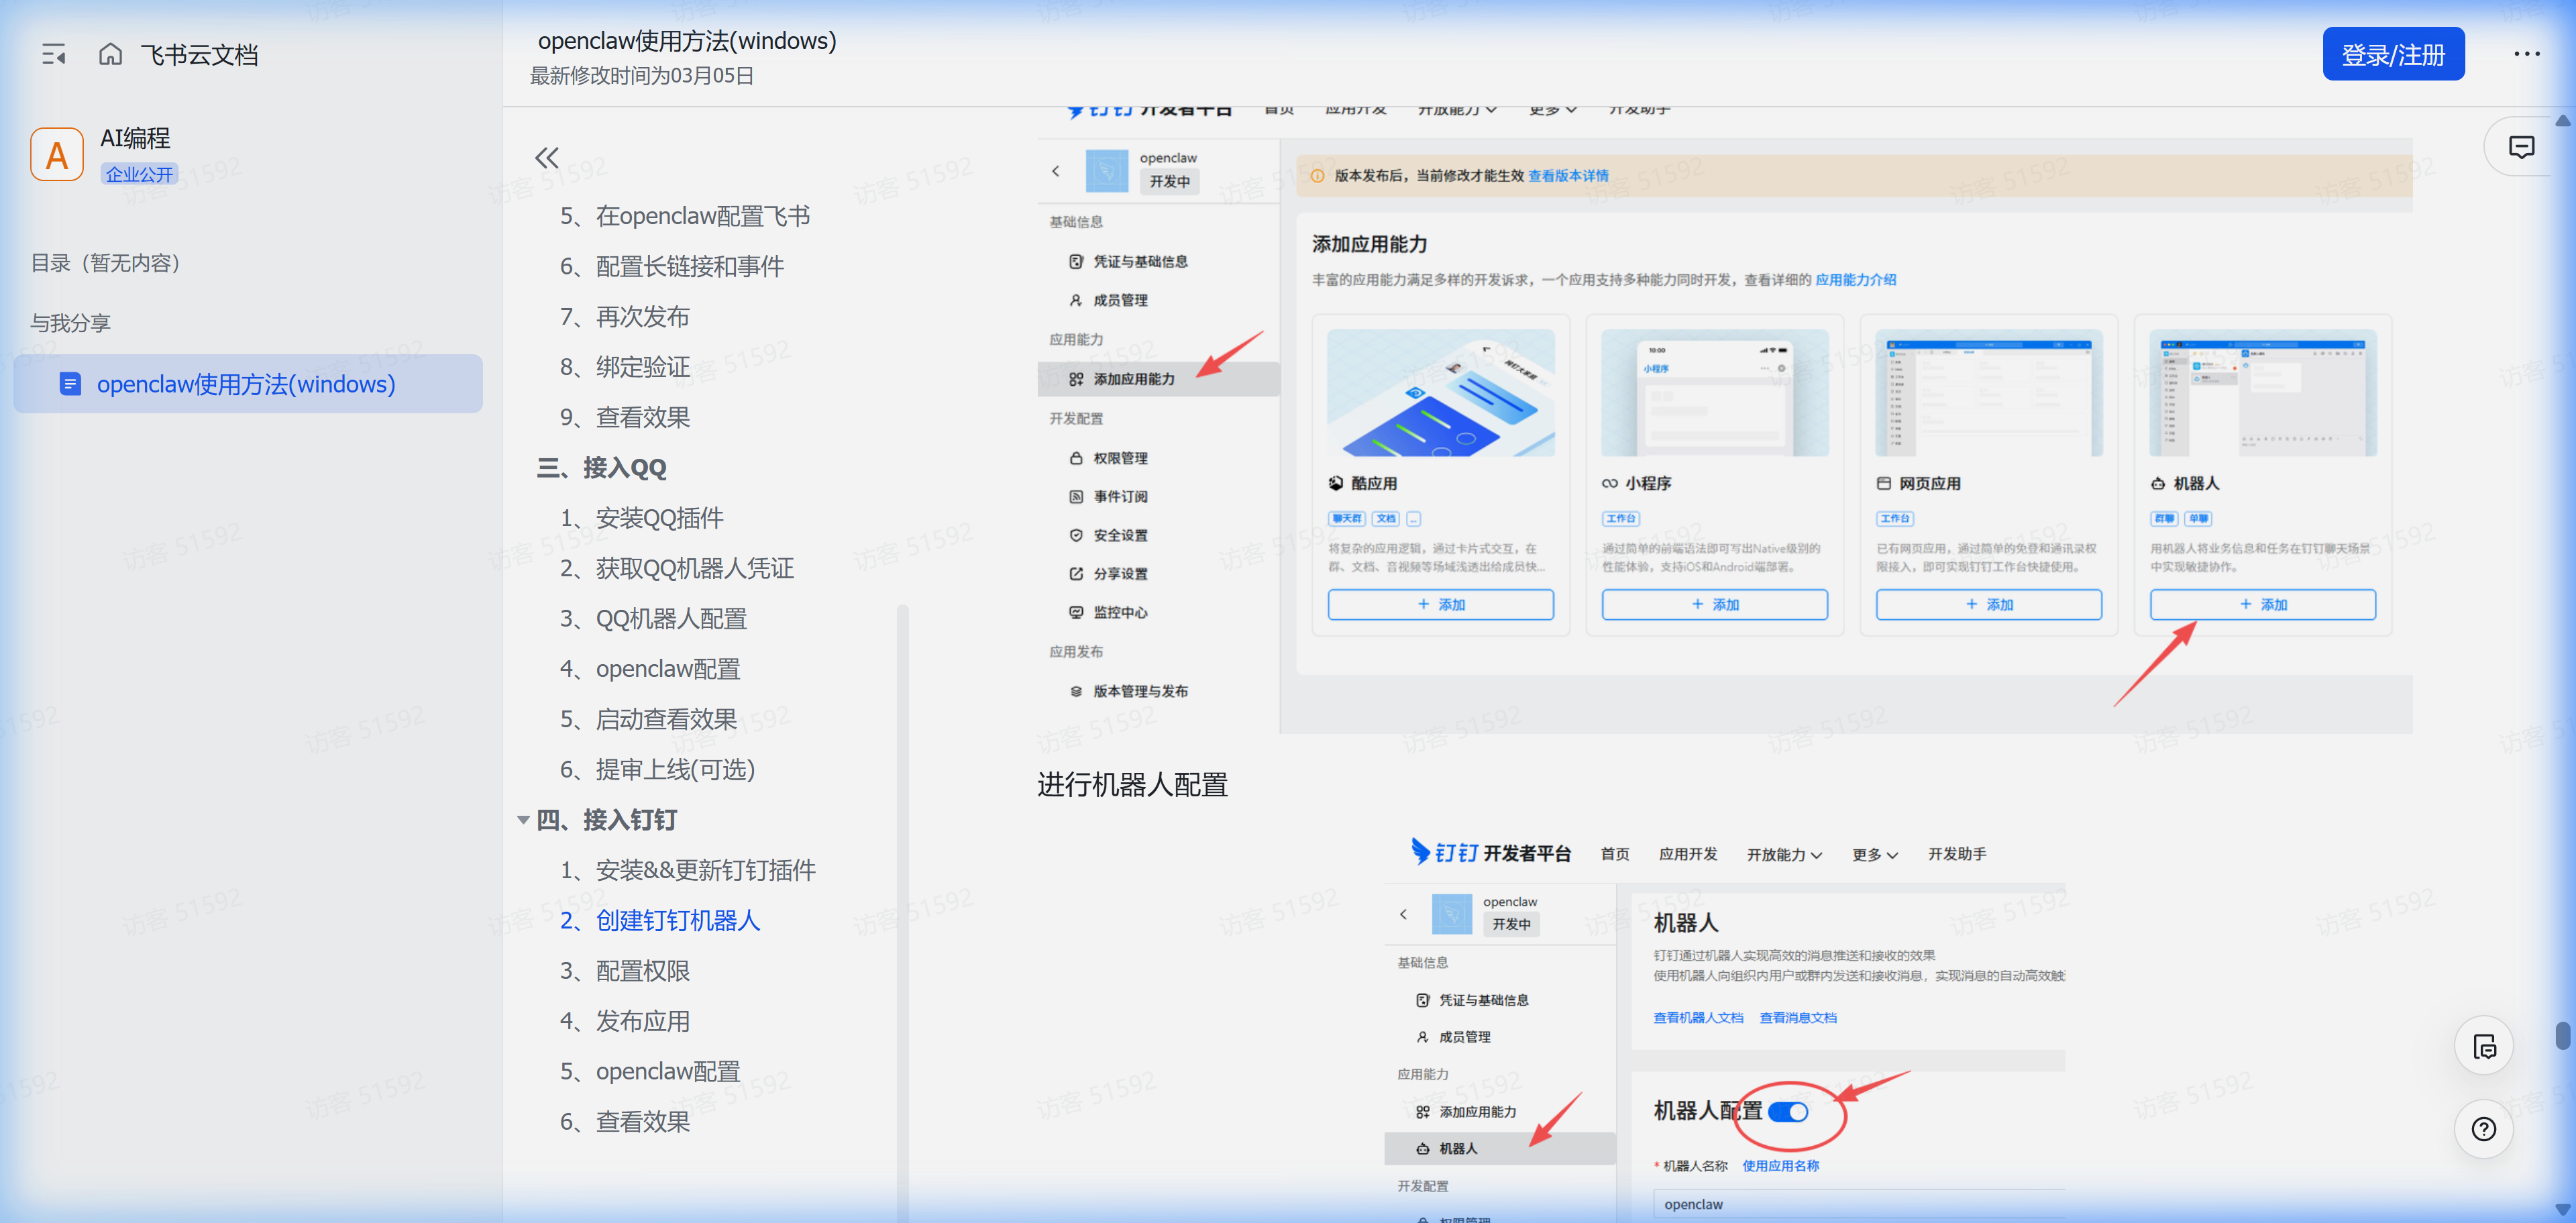This screenshot has height=1223, width=2576.
Task: Go to the home icon beside 飞书云文档
Action: (110, 54)
